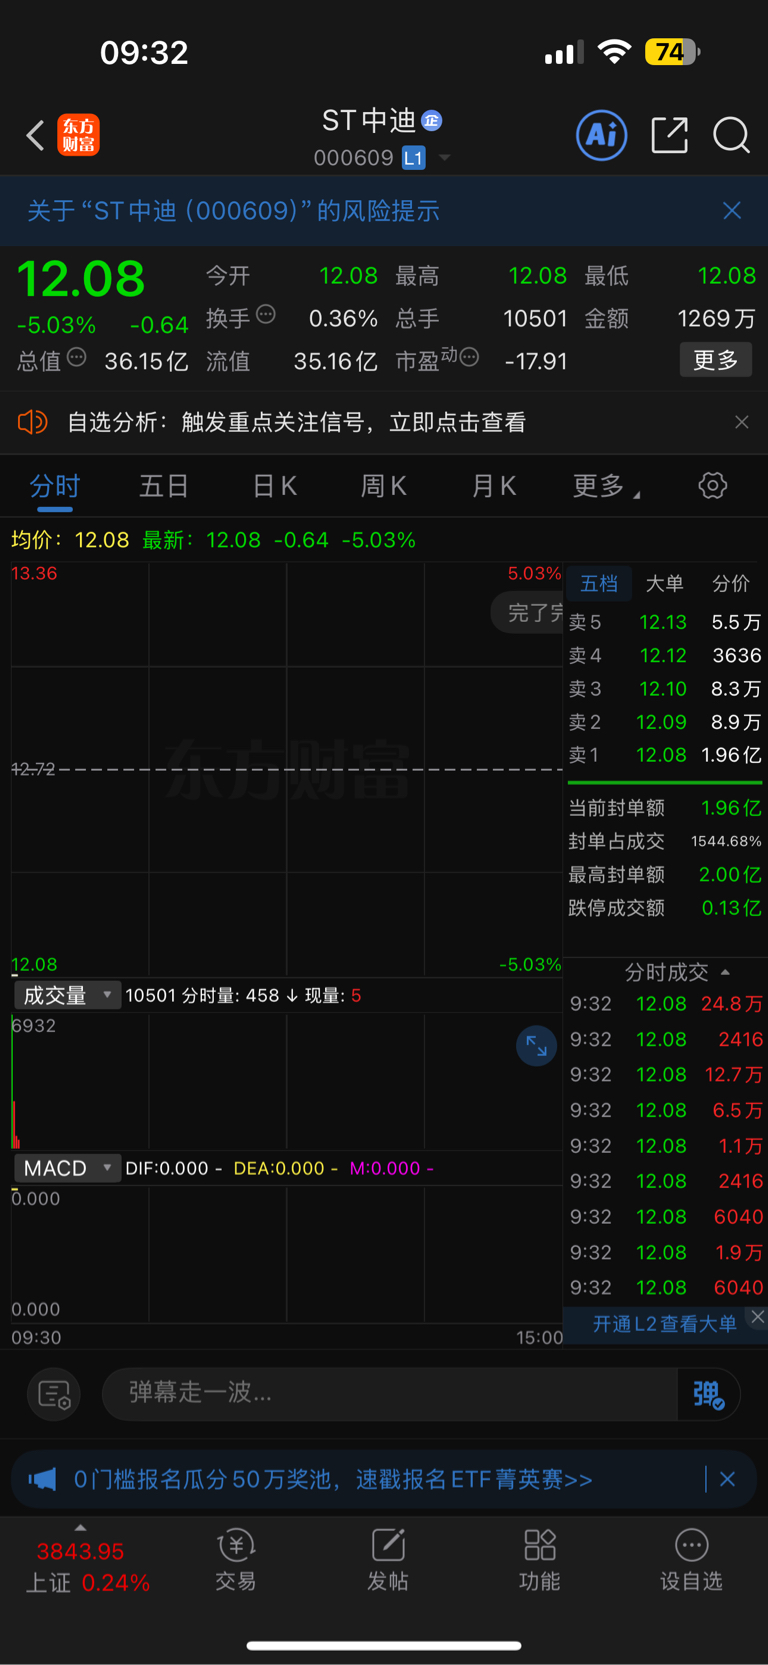Open the 自选分析 signal message

(296, 422)
